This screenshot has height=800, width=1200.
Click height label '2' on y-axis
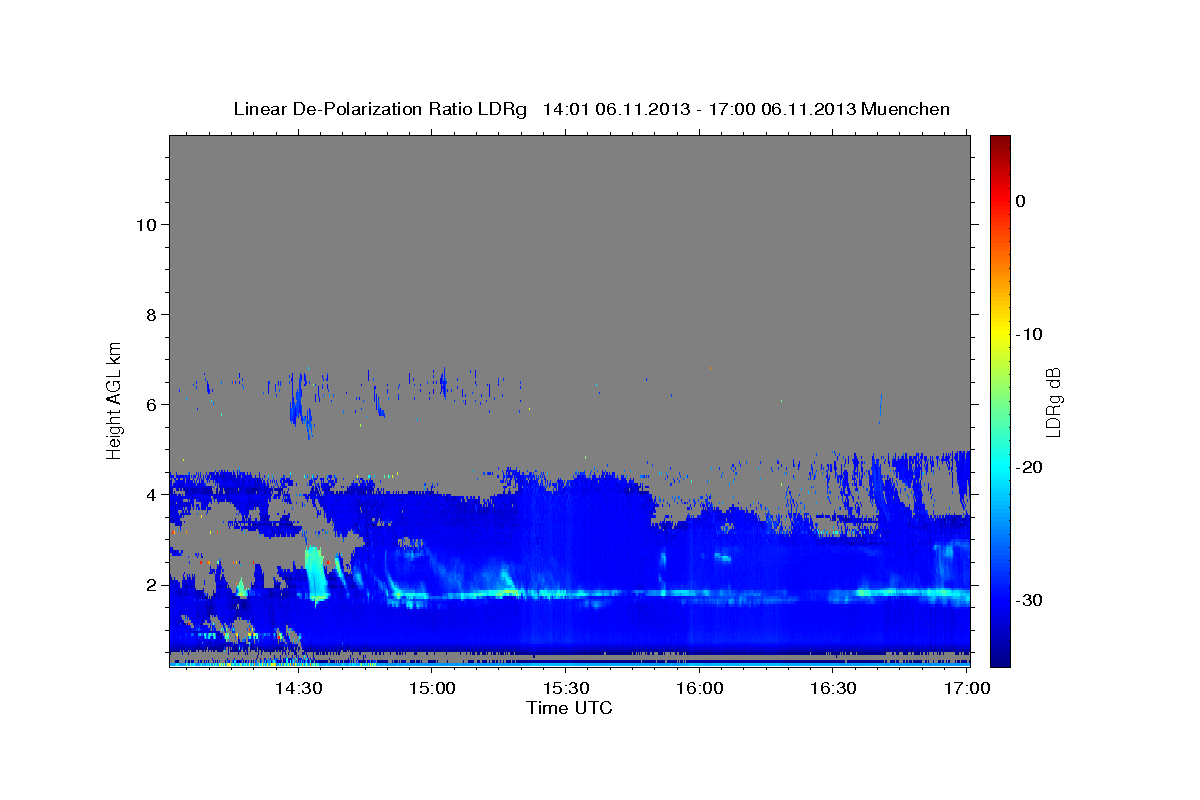coord(150,584)
